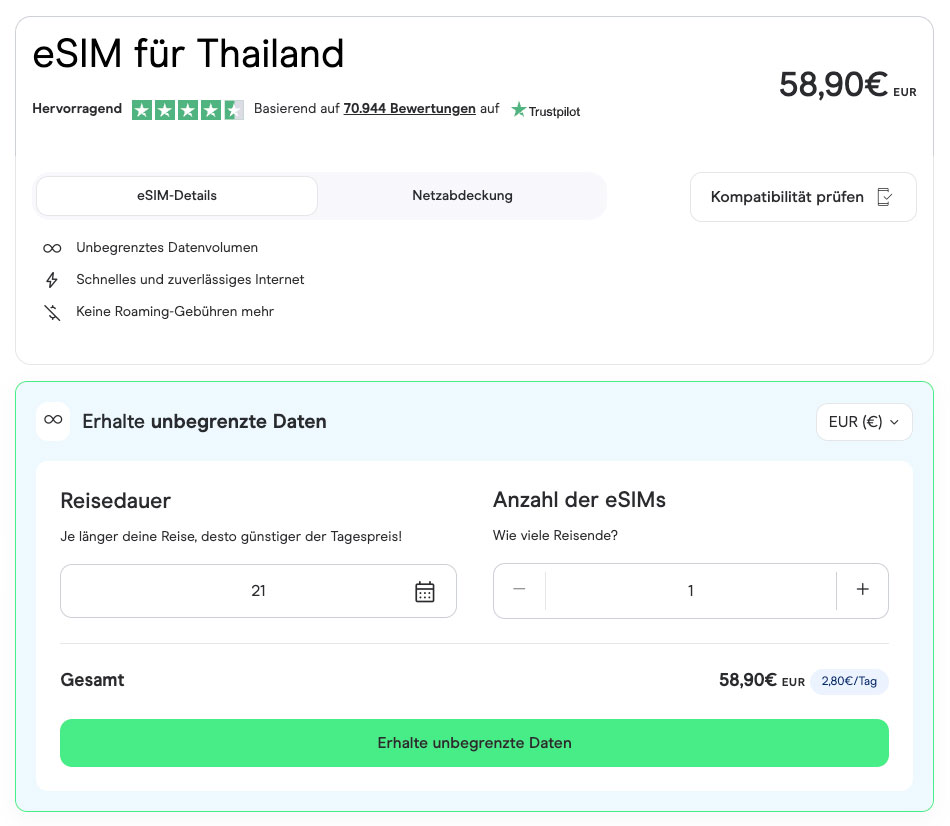Click the eSIM für Thailand heading

point(188,54)
